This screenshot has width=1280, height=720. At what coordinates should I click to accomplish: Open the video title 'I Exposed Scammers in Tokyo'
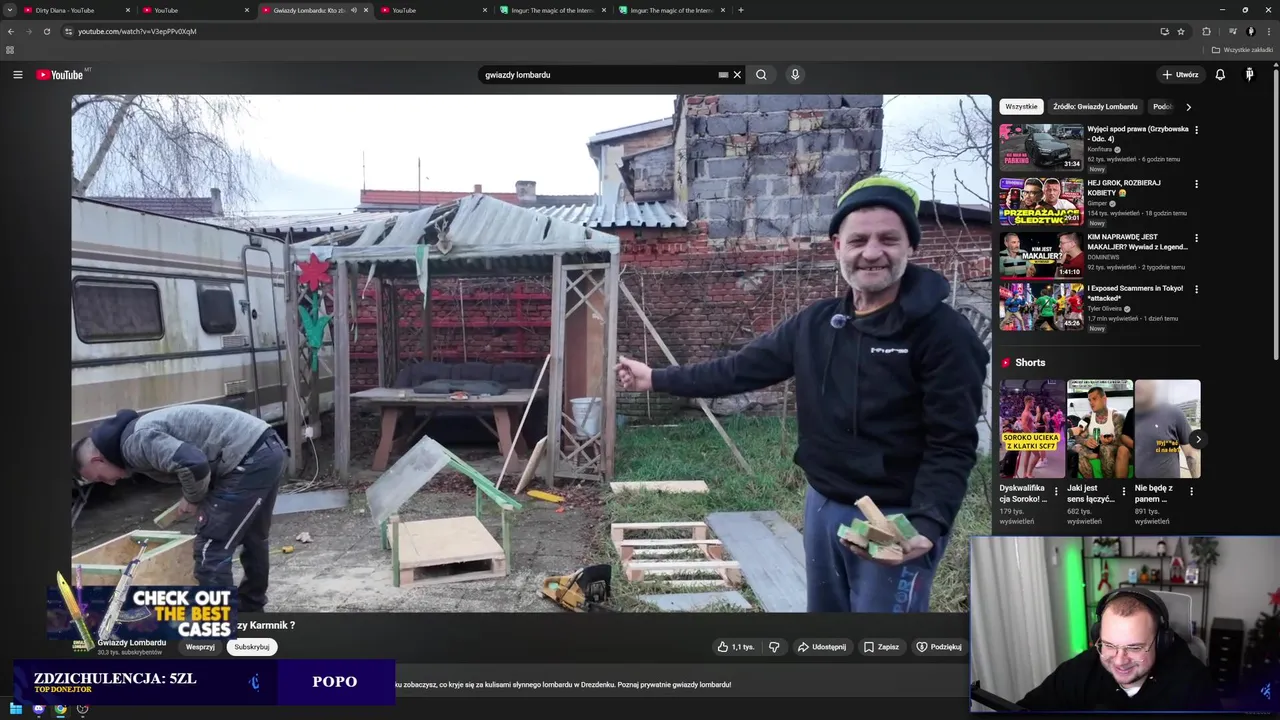1135,293
